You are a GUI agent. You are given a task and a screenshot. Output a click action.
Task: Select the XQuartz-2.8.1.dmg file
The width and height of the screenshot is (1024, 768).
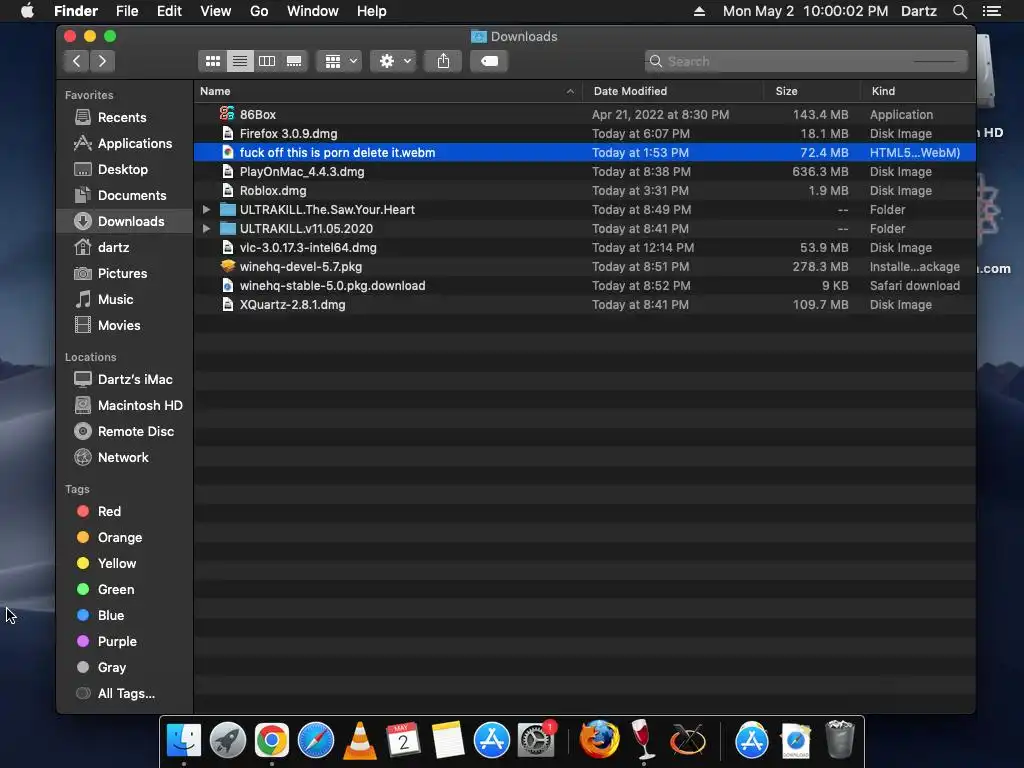point(585,304)
